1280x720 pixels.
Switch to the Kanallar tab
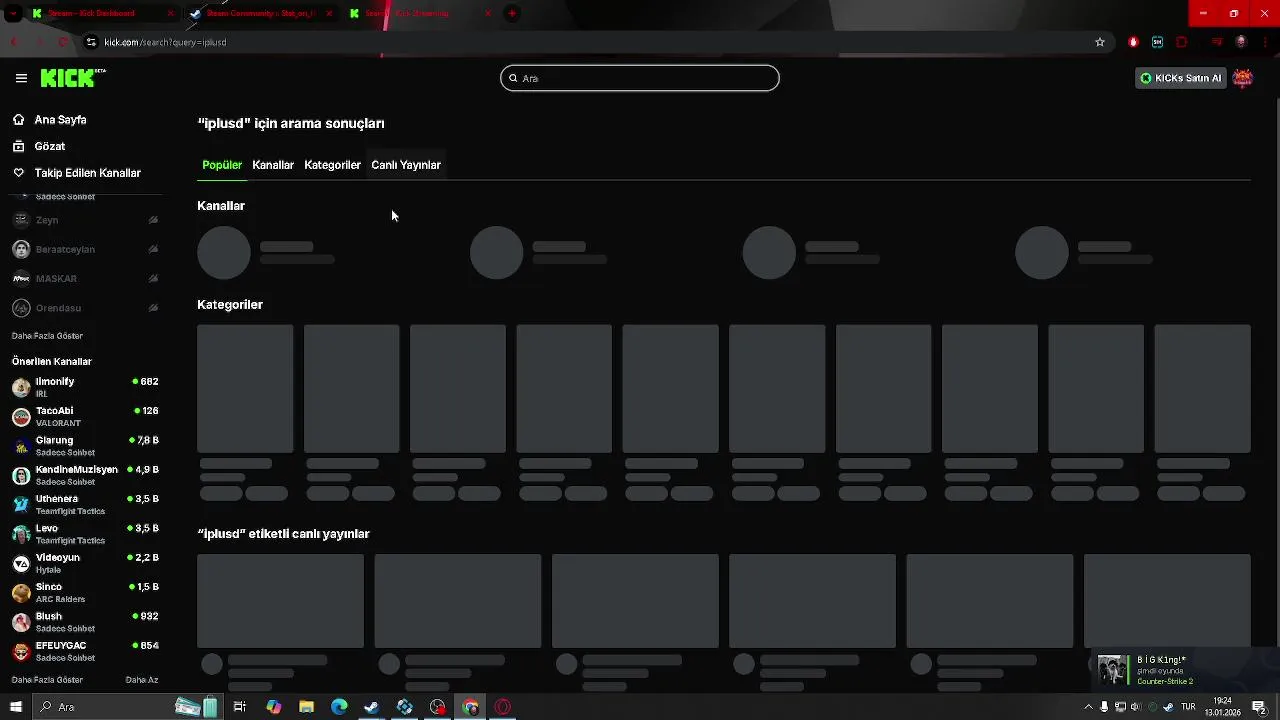point(273,165)
